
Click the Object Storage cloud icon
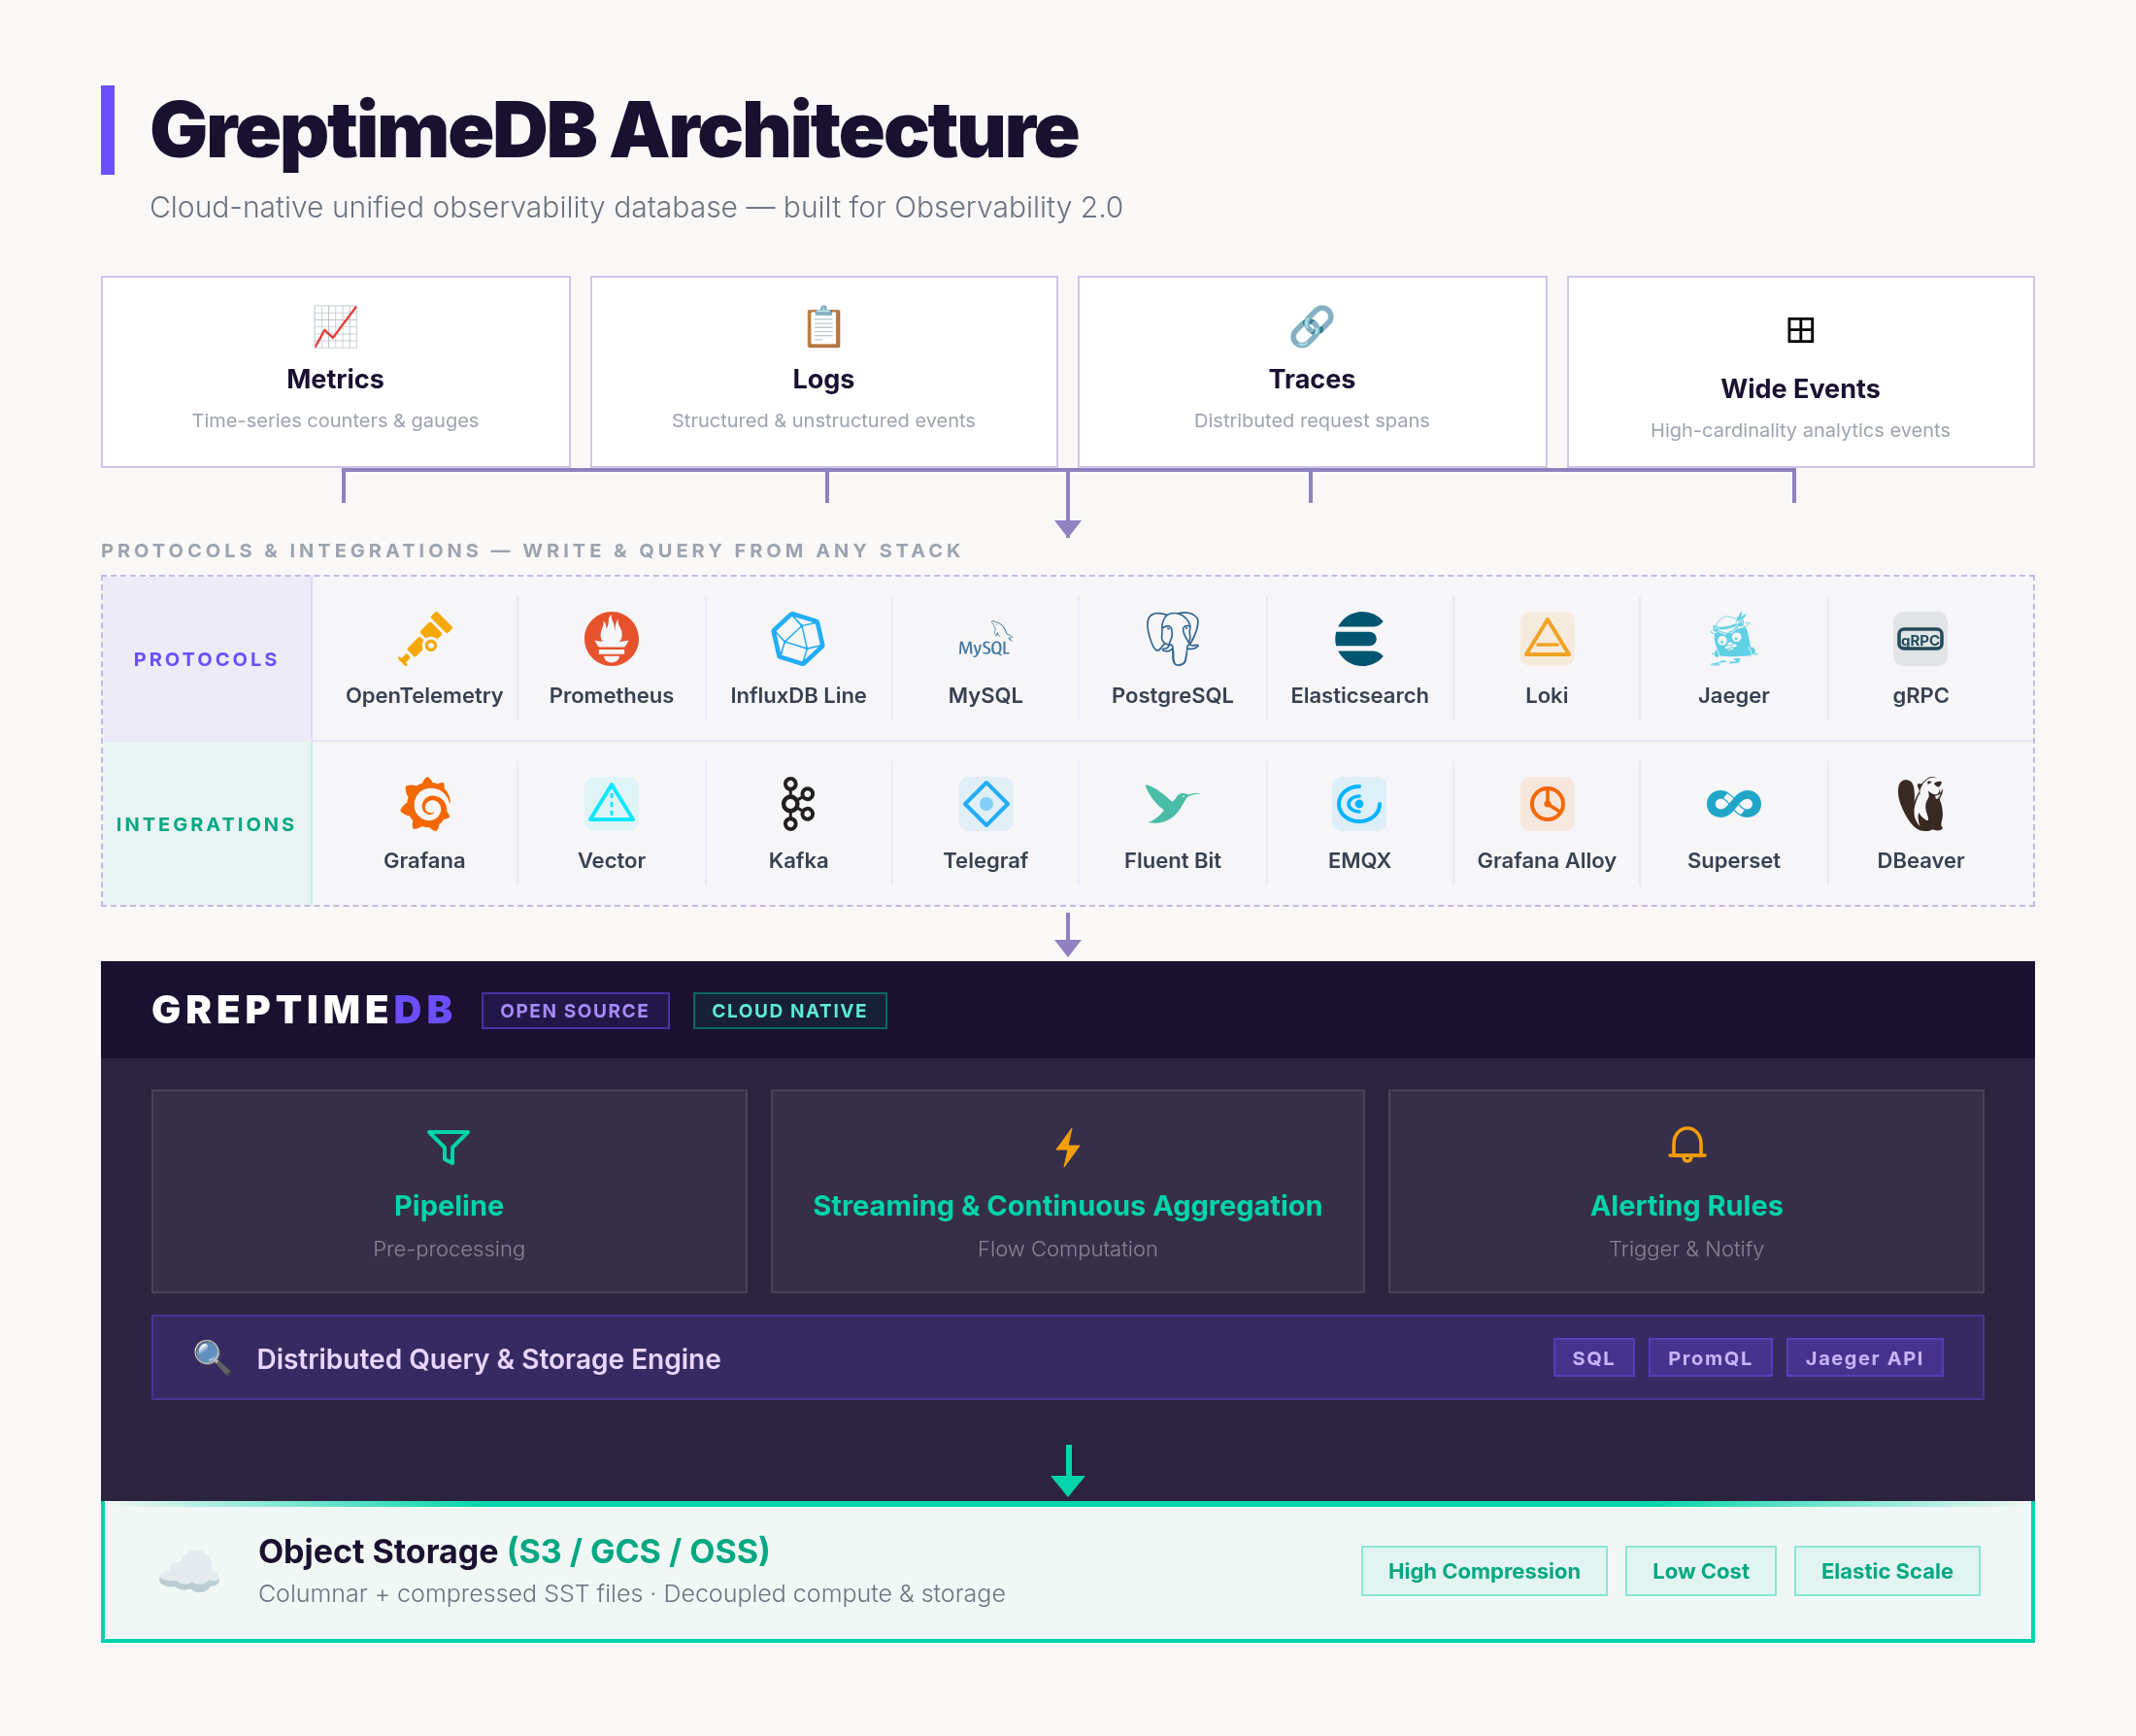pyautogui.click(x=189, y=1570)
